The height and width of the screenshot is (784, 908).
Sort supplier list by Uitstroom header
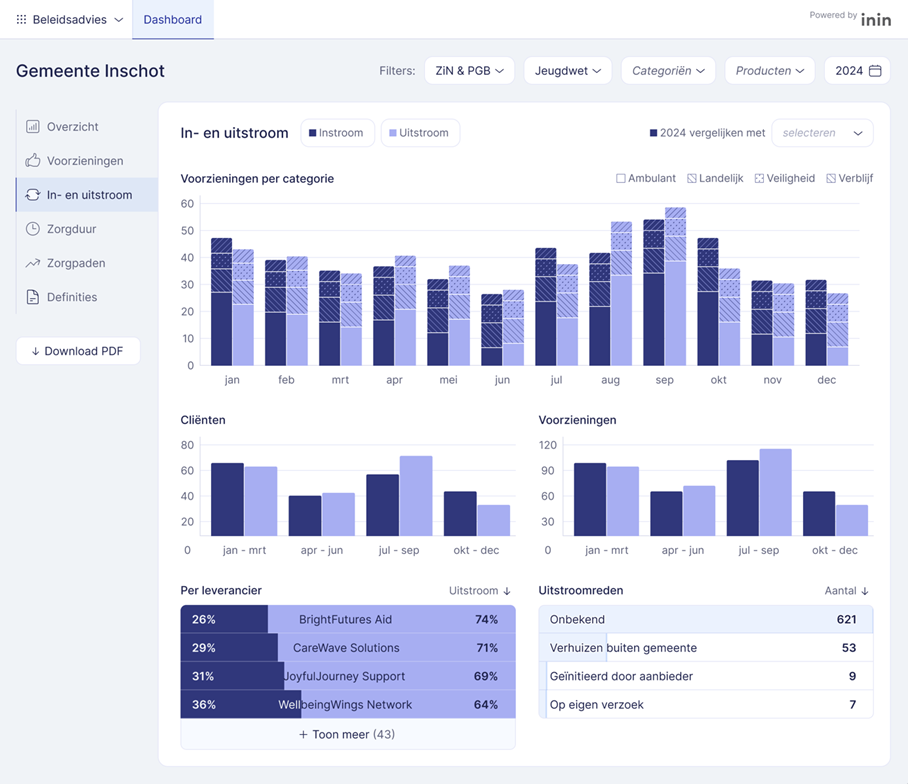coord(480,591)
